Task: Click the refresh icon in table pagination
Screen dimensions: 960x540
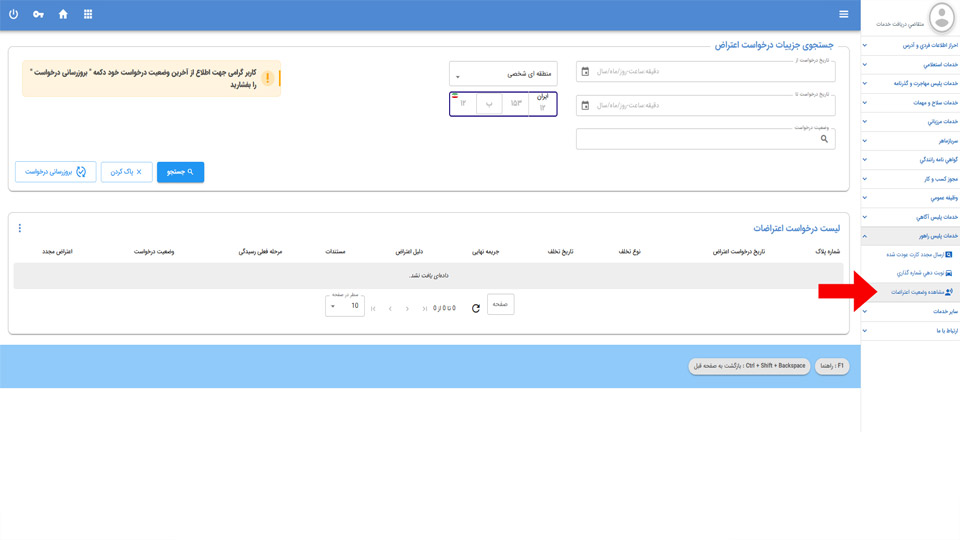Action: [x=476, y=308]
